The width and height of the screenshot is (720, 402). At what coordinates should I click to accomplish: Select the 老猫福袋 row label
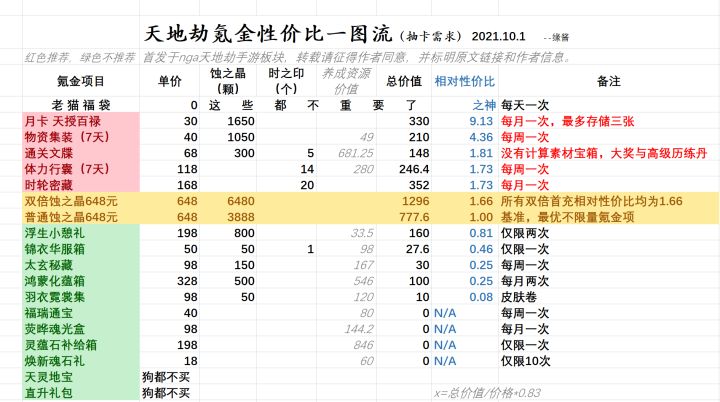click(x=81, y=105)
